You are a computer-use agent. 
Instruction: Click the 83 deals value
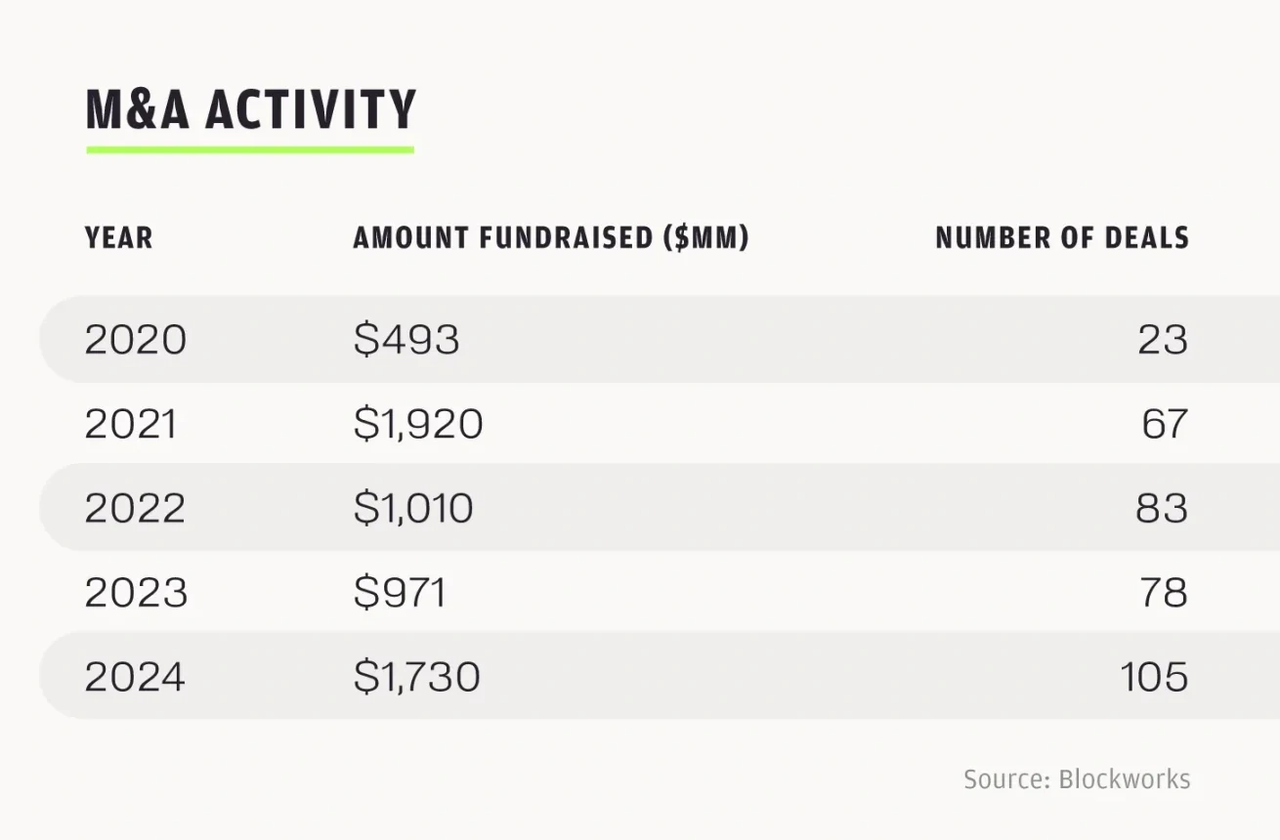pos(1162,508)
